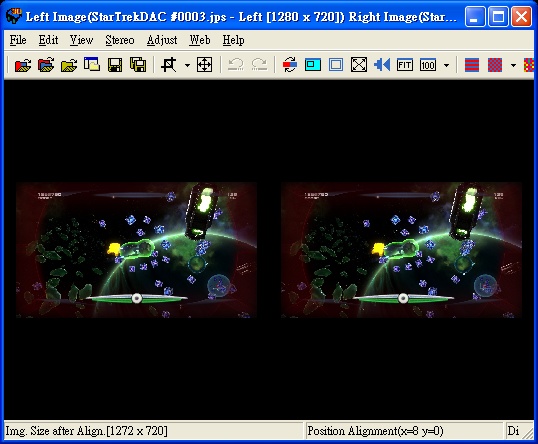
Task: Select the red-blue interlaced stripes icon
Action: 472,65
